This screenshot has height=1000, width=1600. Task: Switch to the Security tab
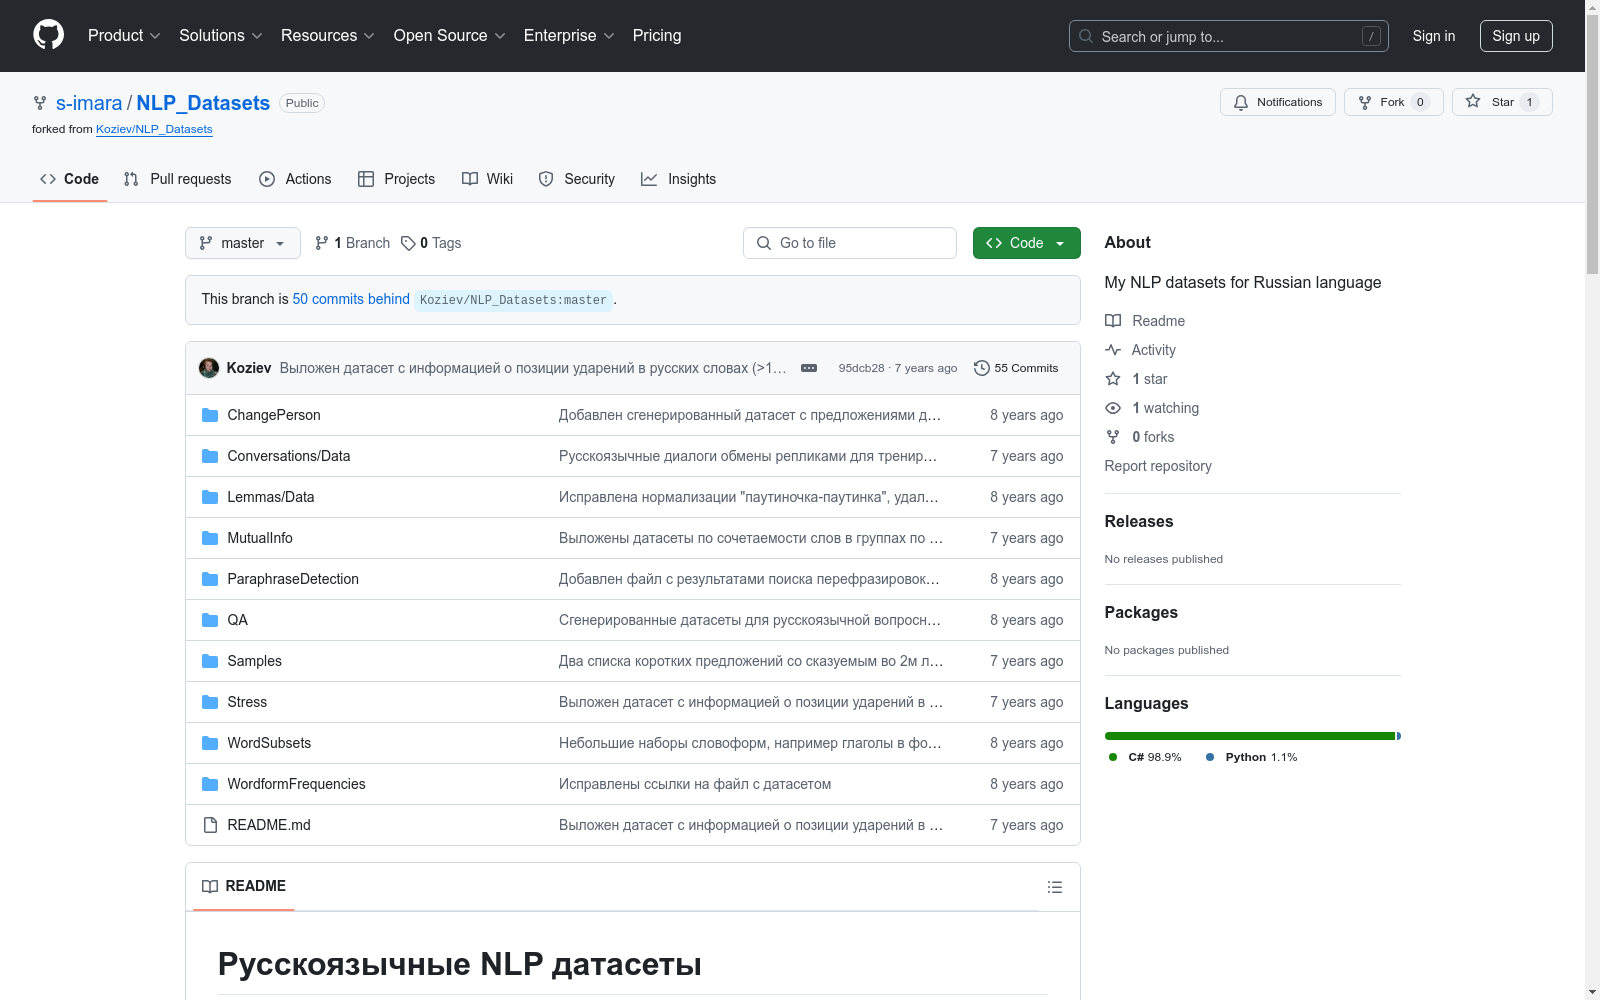point(577,179)
